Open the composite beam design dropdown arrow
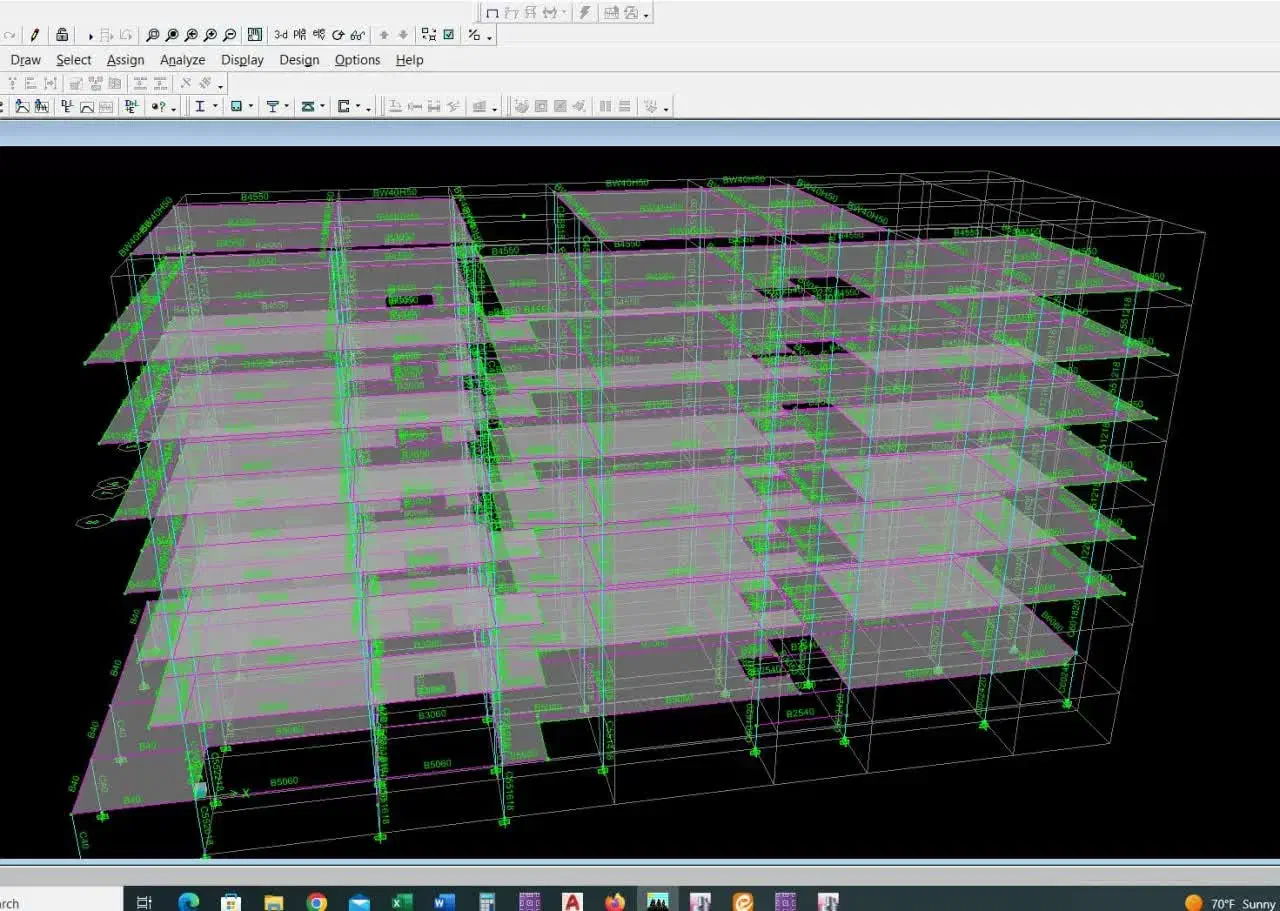Viewport: 1280px width, 911px height. tap(287, 107)
